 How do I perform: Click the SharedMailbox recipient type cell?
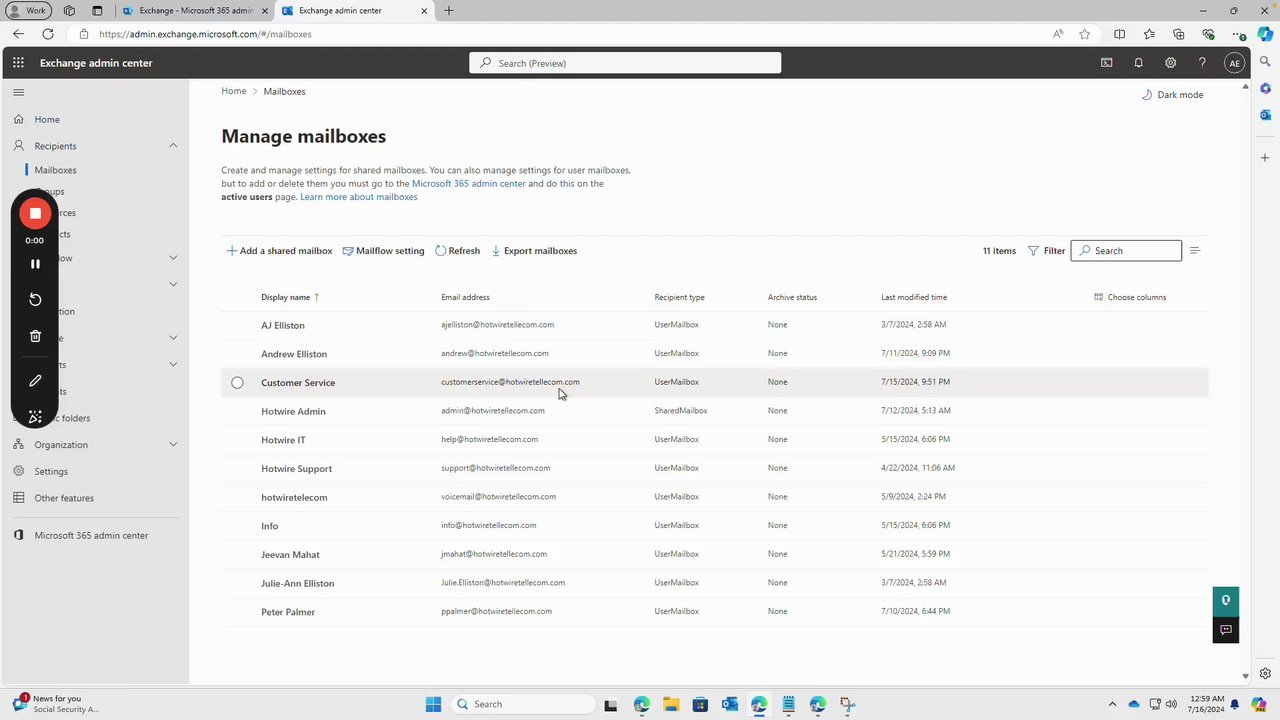[681, 411]
